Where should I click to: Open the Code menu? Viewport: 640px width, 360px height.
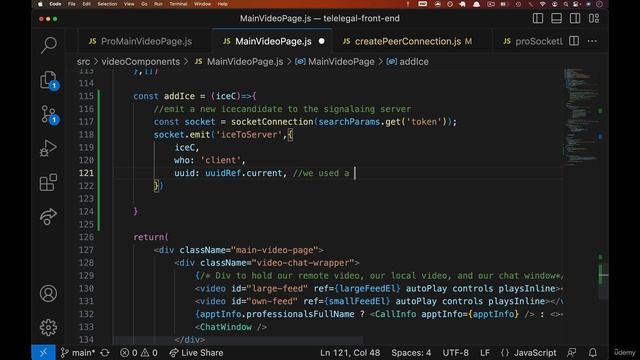point(55,4)
